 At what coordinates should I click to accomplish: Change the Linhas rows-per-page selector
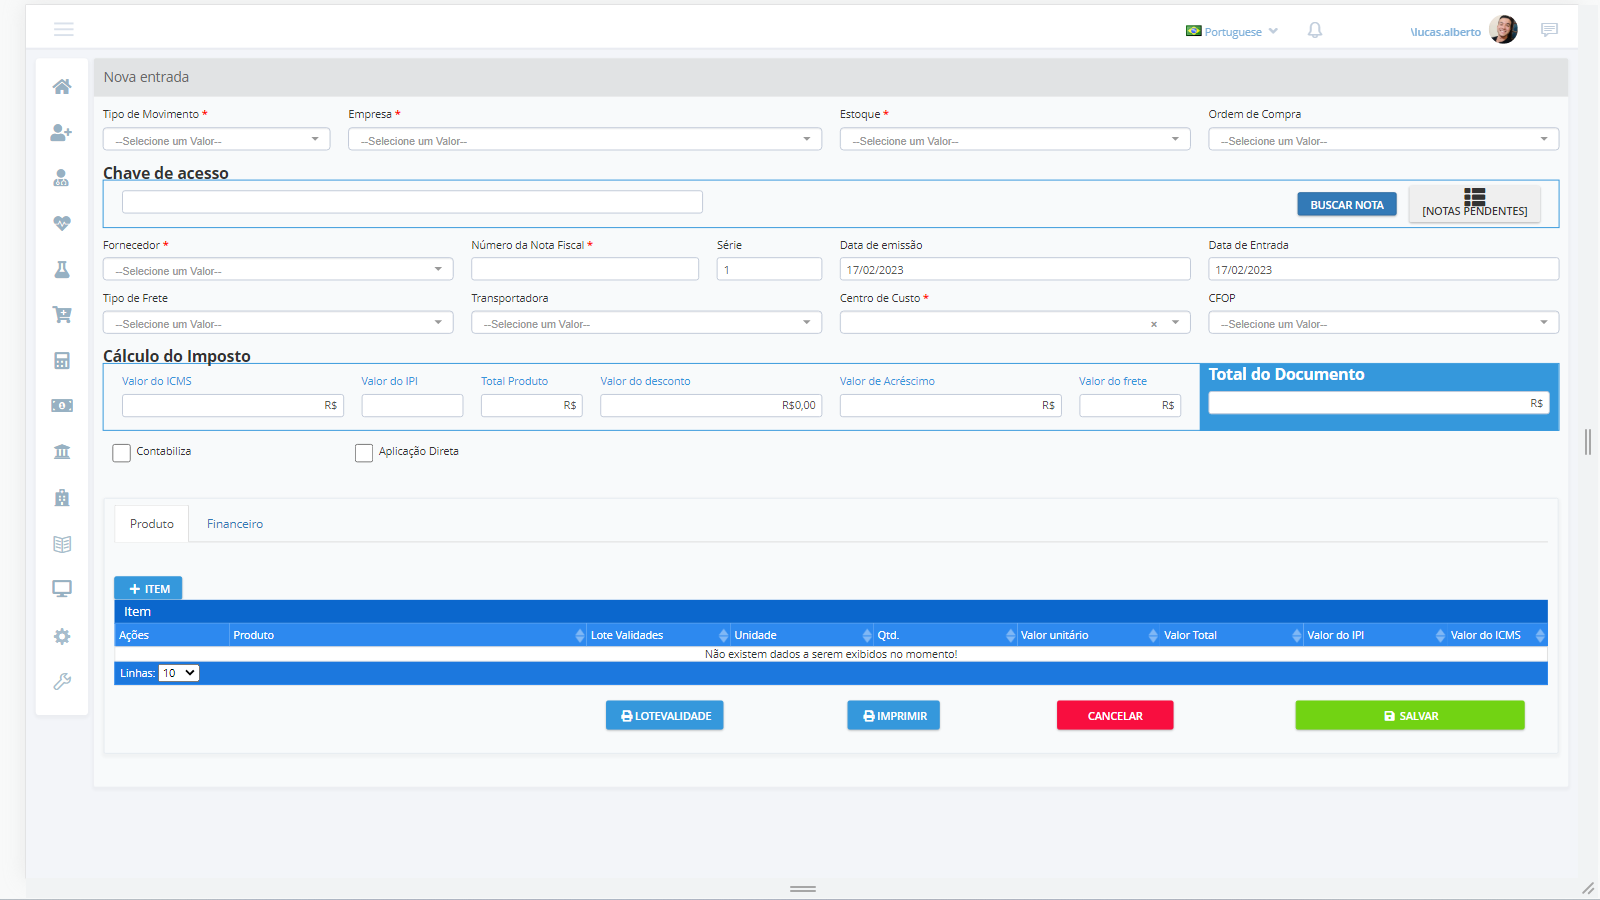click(179, 673)
